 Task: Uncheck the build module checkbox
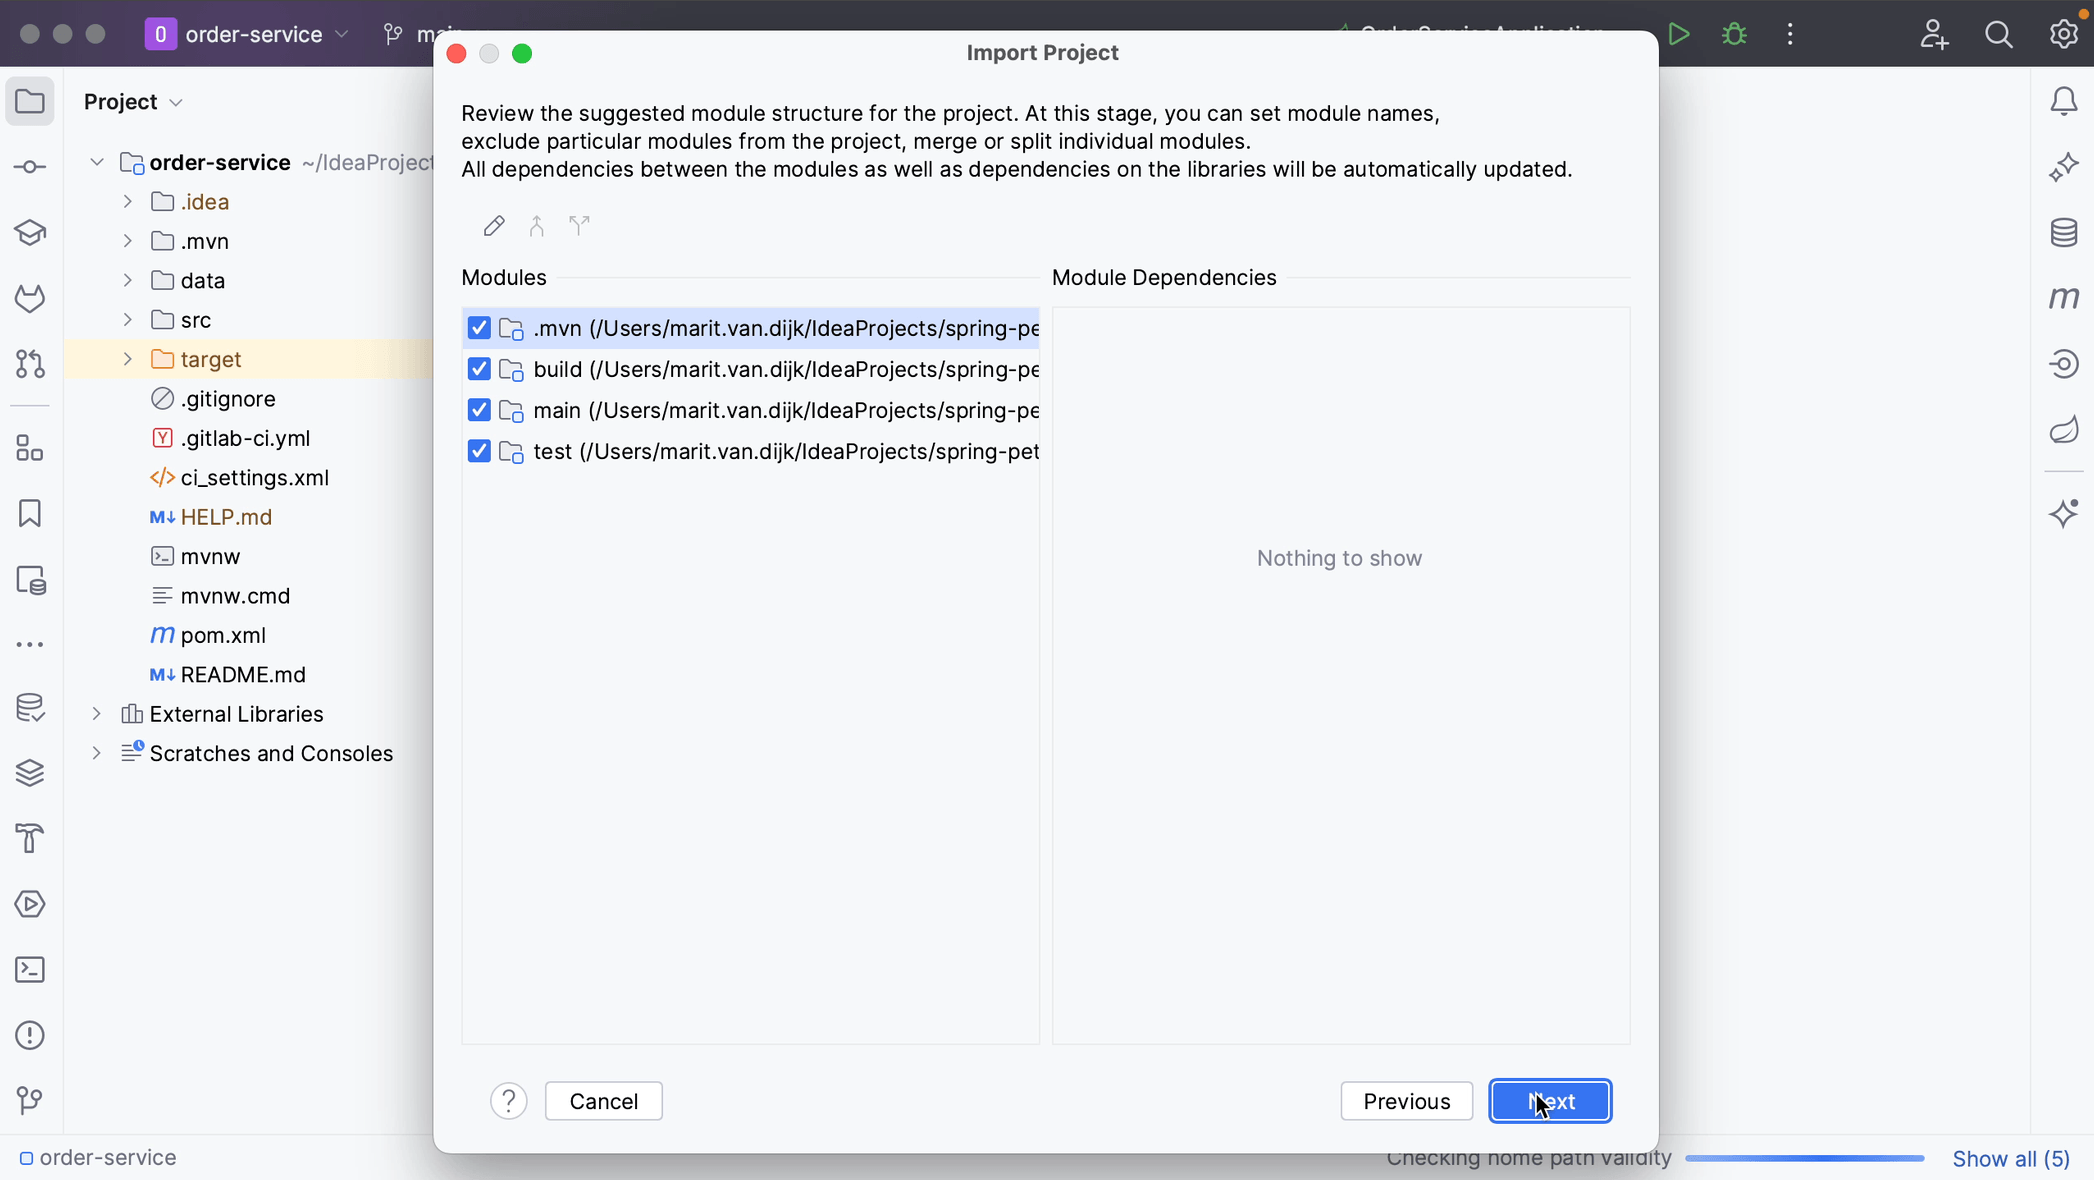[479, 369]
